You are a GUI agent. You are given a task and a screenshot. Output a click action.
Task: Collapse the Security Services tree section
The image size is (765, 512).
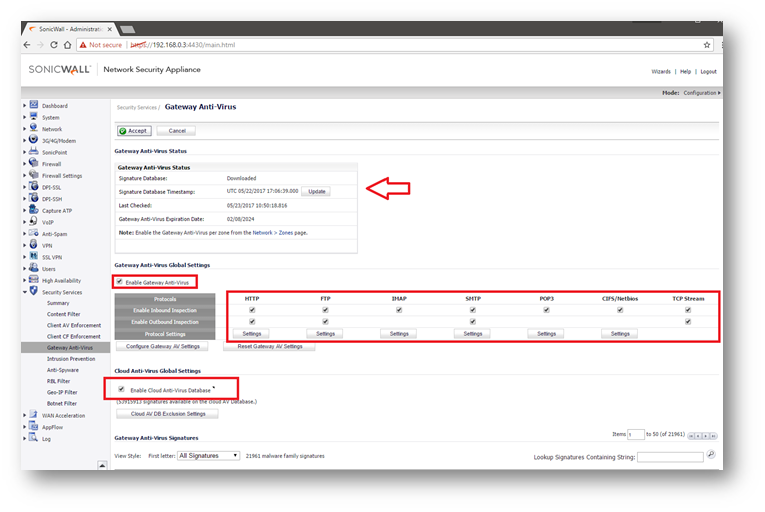[25, 292]
